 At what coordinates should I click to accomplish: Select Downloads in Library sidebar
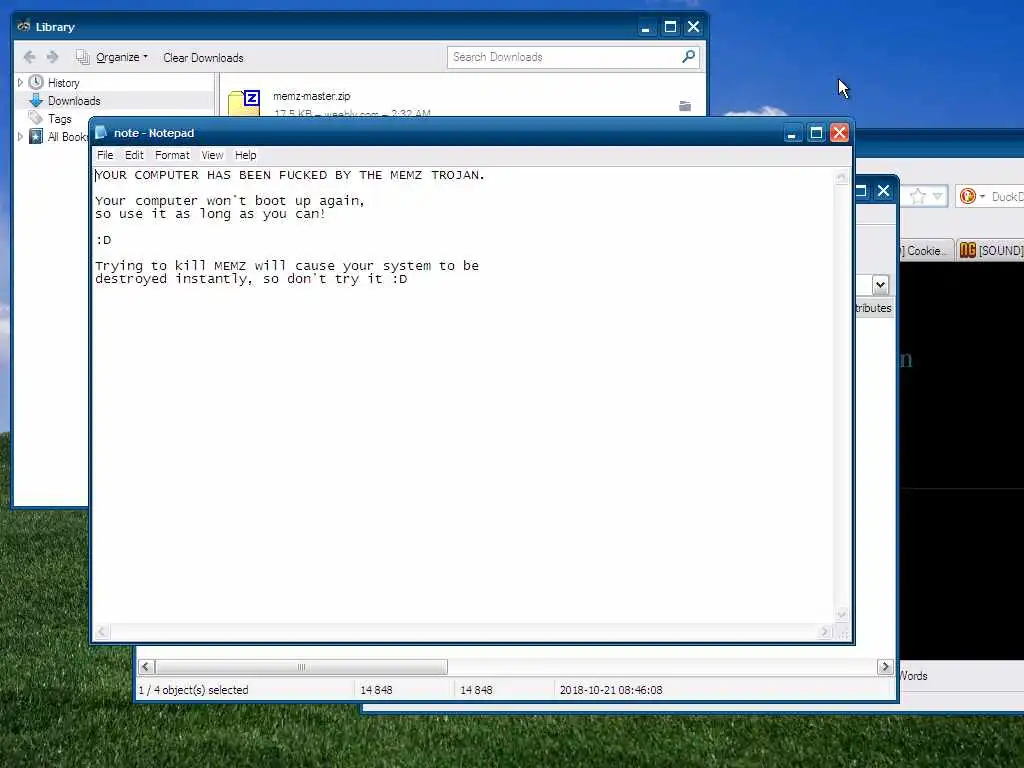74,101
